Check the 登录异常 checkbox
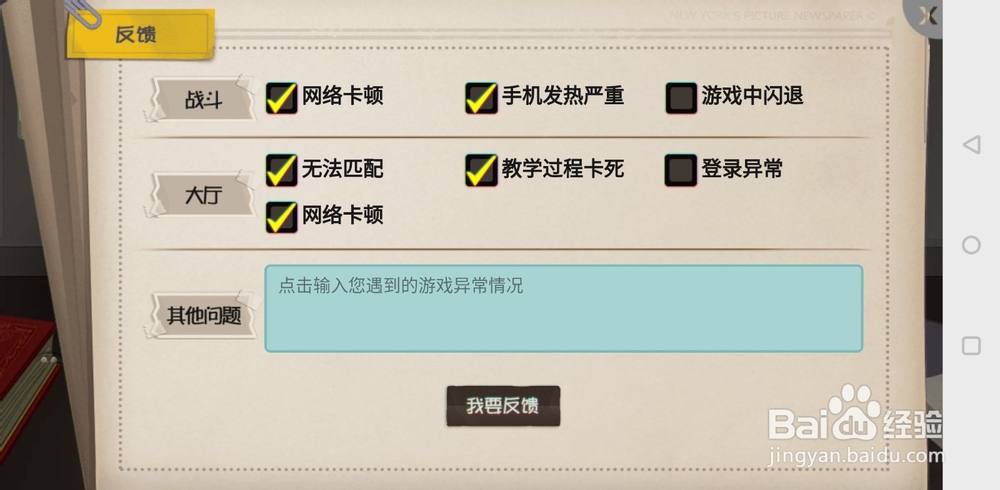Image resolution: width=1000 pixels, height=490 pixels. coord(680,170)
